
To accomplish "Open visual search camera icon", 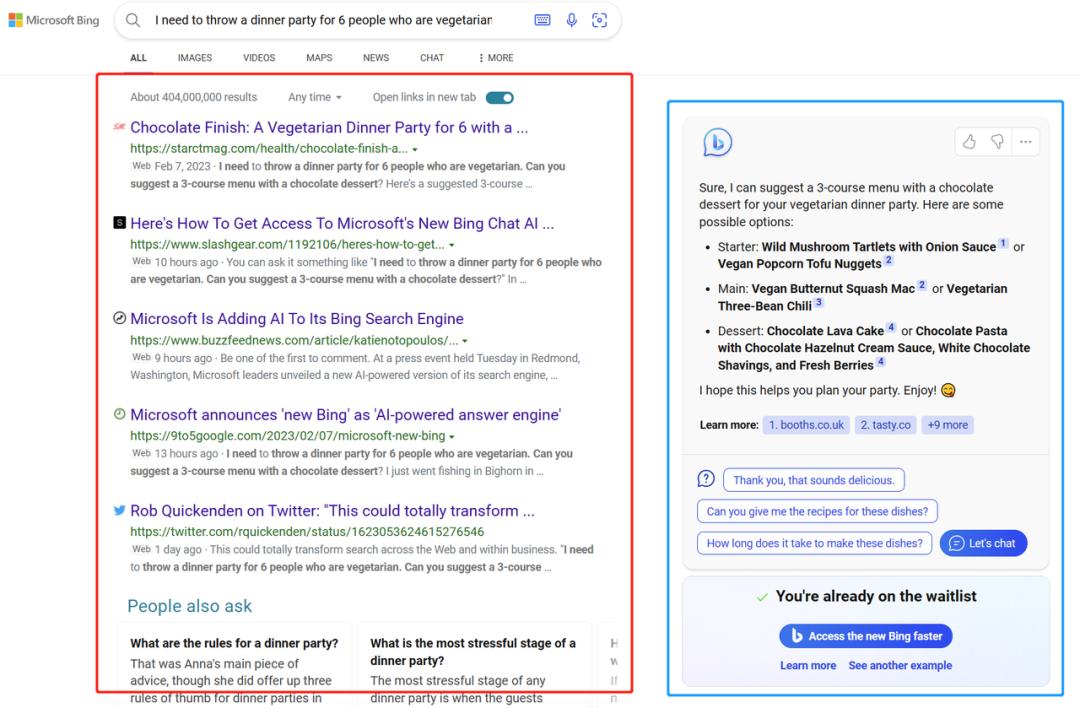I will 599,20.
